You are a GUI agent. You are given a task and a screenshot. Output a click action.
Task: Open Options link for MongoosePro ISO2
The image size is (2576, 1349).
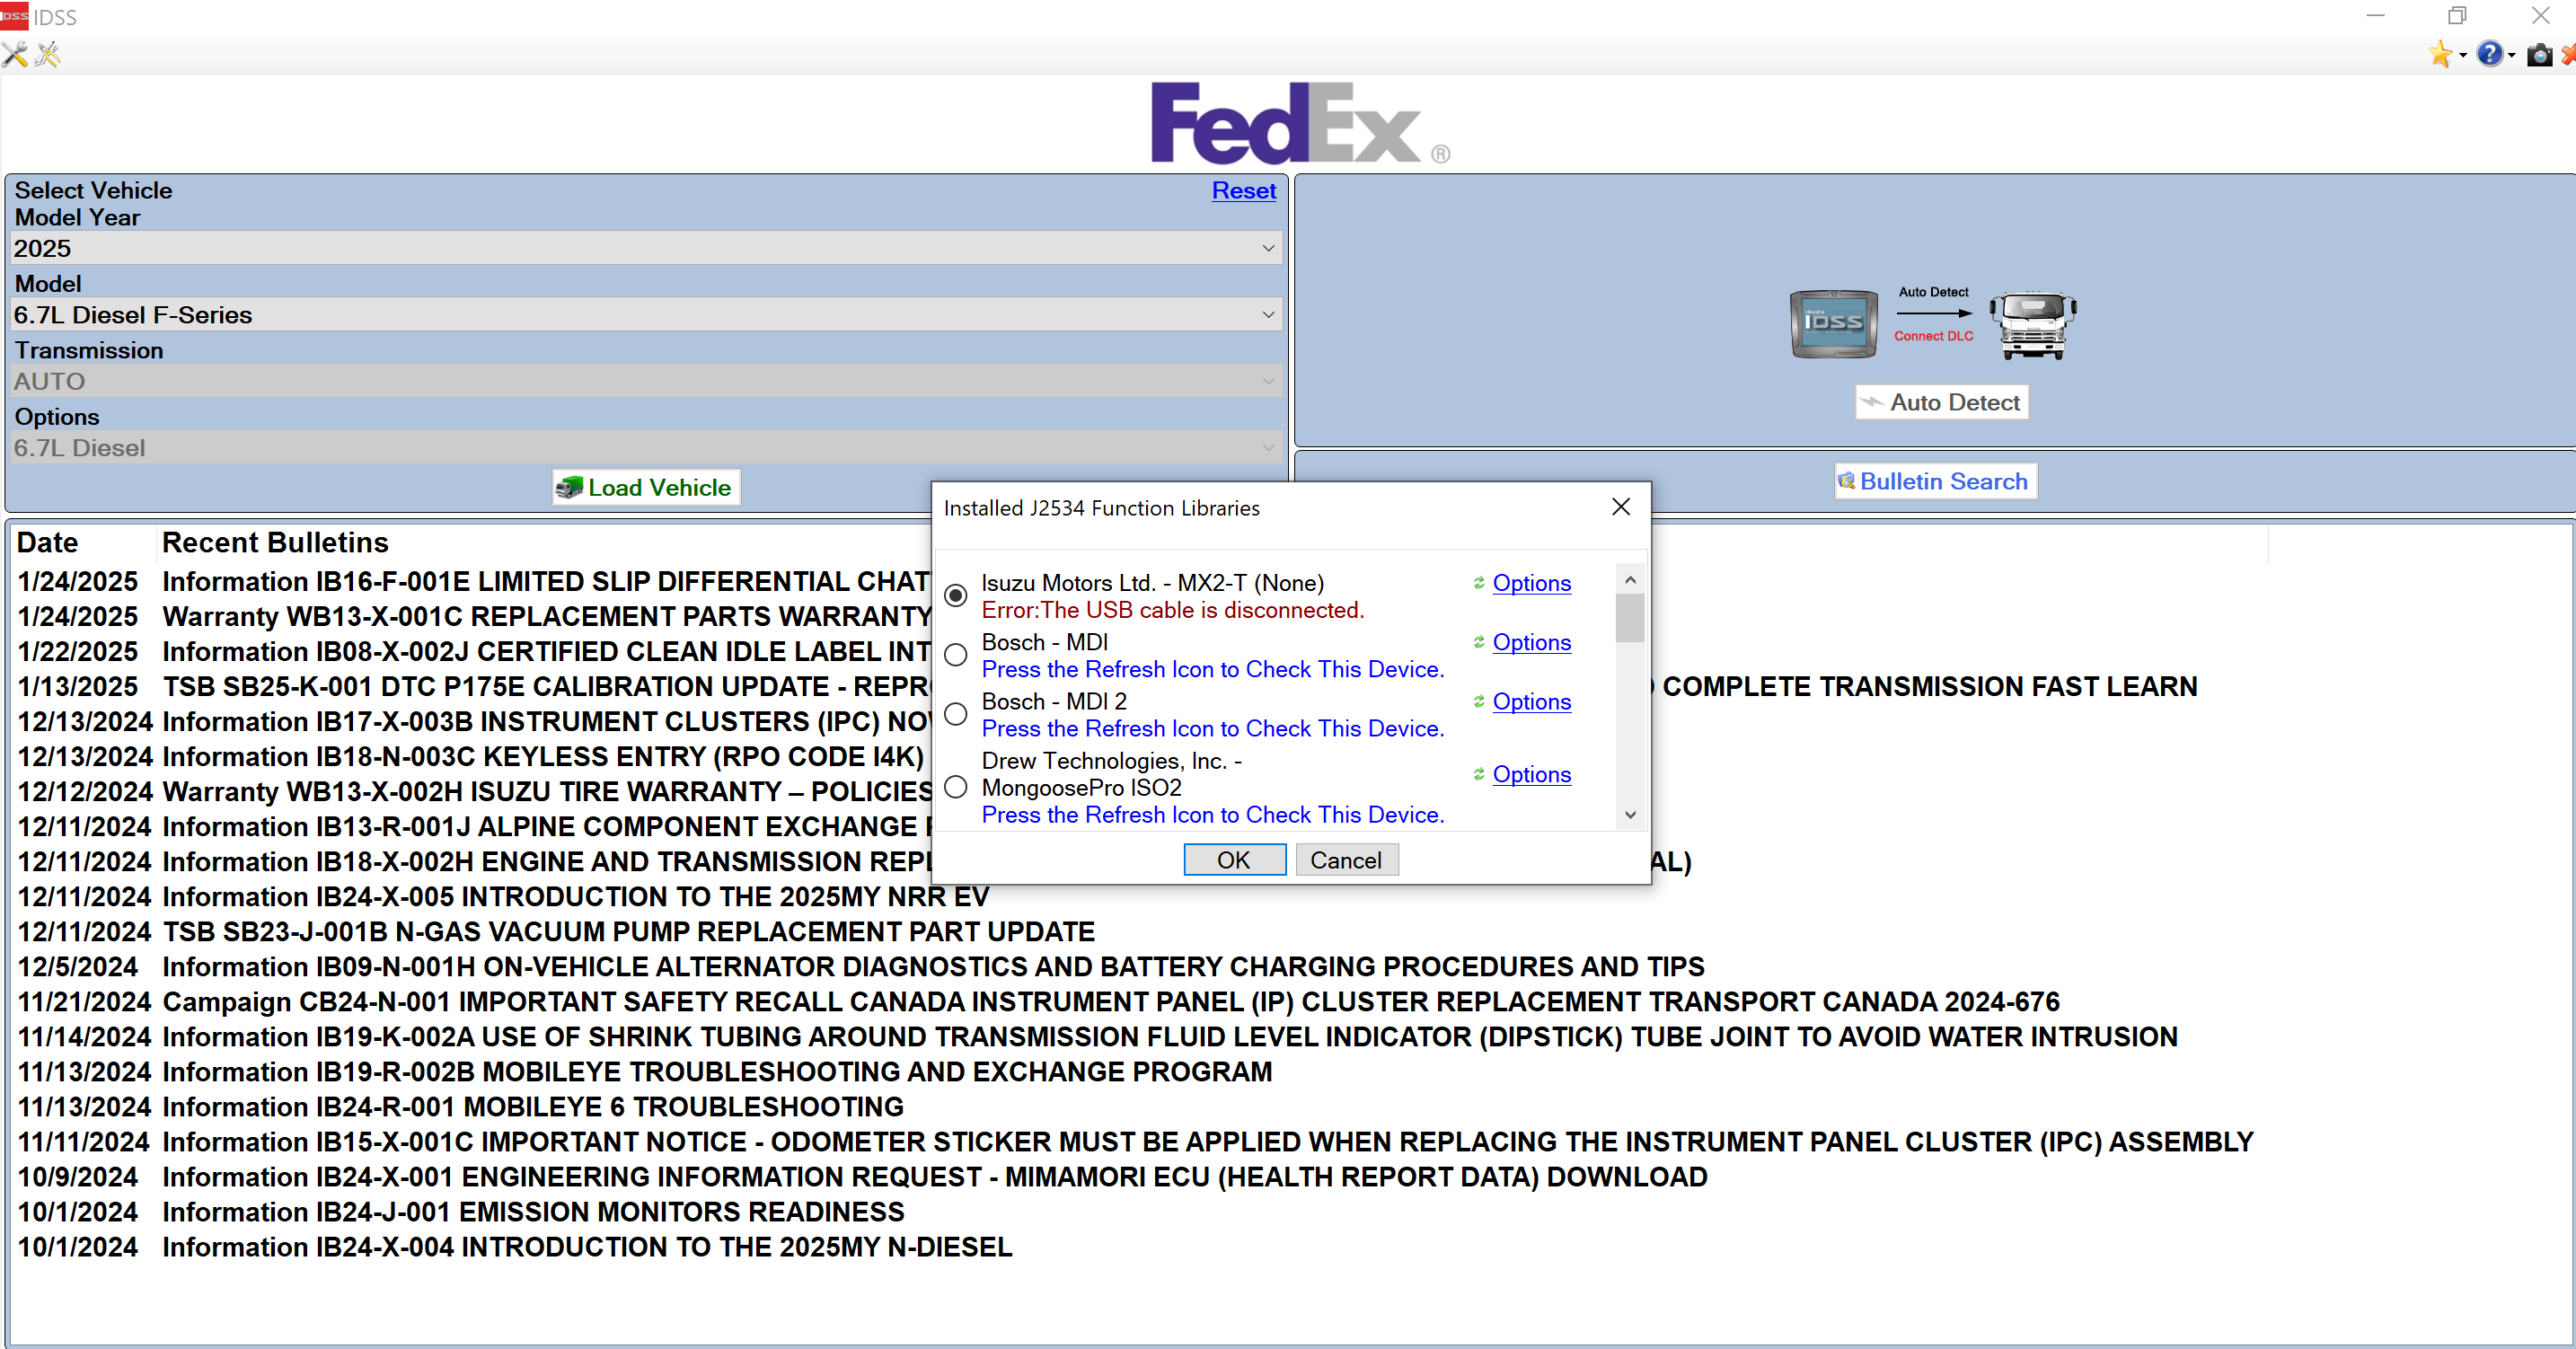coord(1531,774)
